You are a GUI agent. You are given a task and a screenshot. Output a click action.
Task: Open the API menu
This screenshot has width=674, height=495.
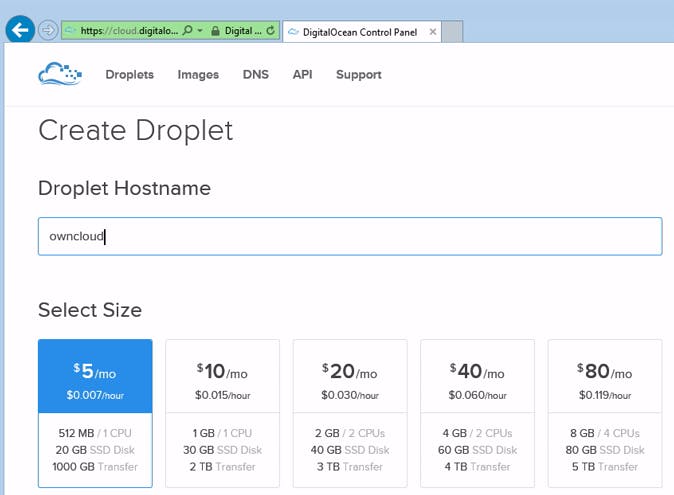pos(303,74)
